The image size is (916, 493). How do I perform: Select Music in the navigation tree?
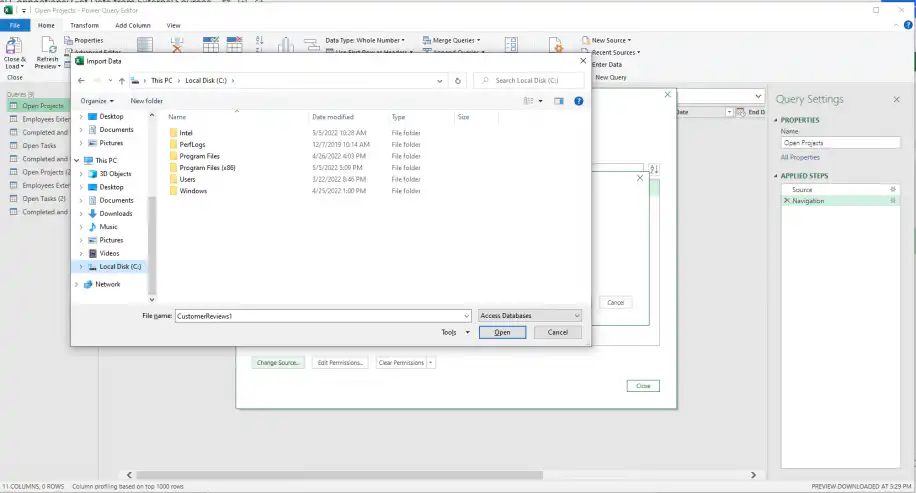[x=109, y=227]
